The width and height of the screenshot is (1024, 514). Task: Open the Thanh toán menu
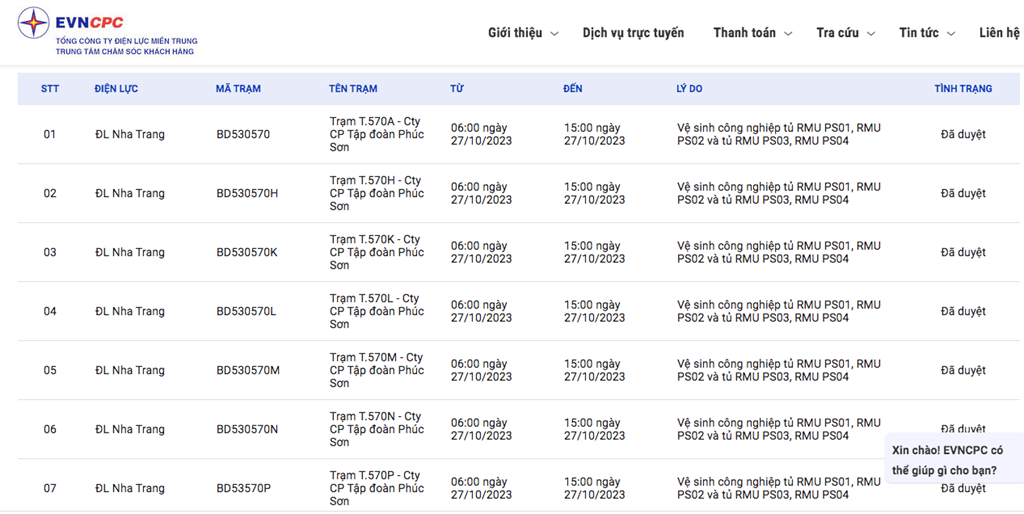pyautogui.click(x=744, y=33)
